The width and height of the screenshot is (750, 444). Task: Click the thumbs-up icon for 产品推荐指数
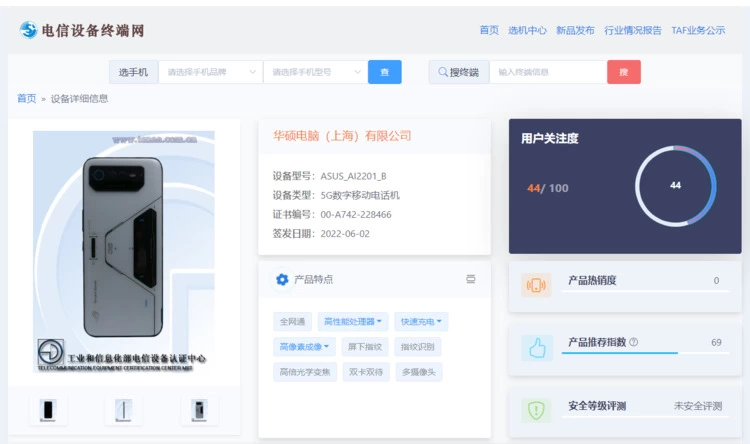(537, 348)
